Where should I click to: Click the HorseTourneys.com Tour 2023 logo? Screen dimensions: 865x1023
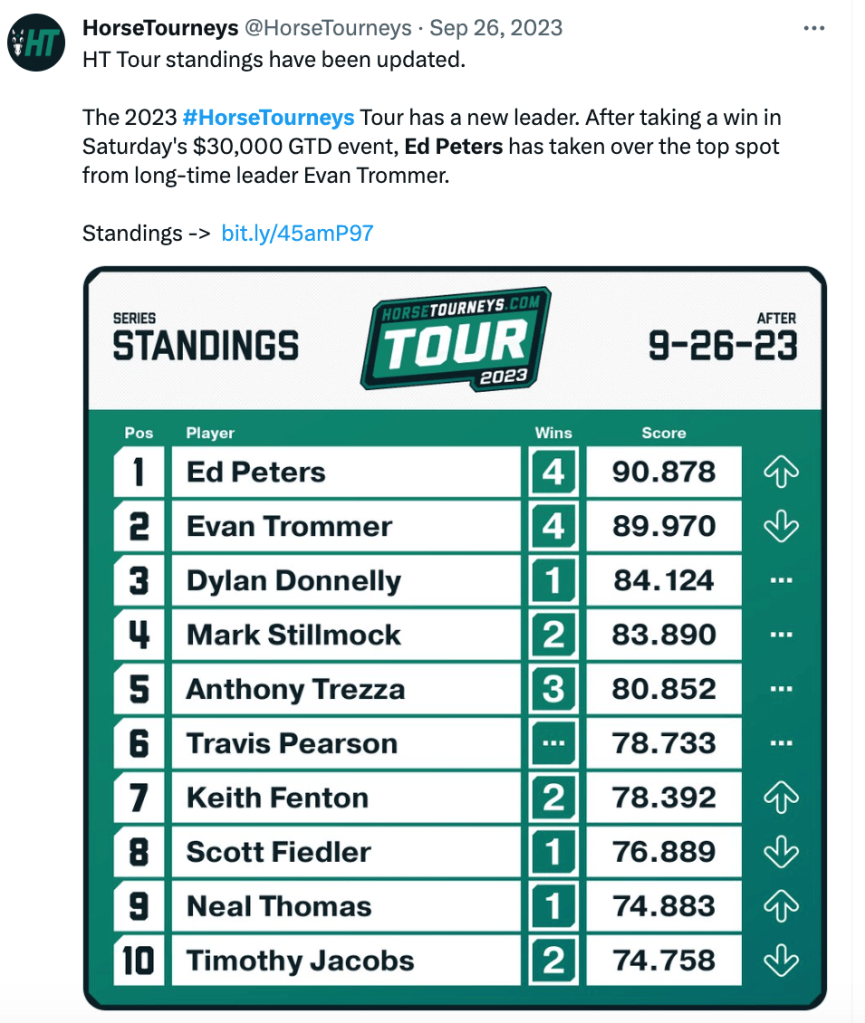tap(455, 340)
